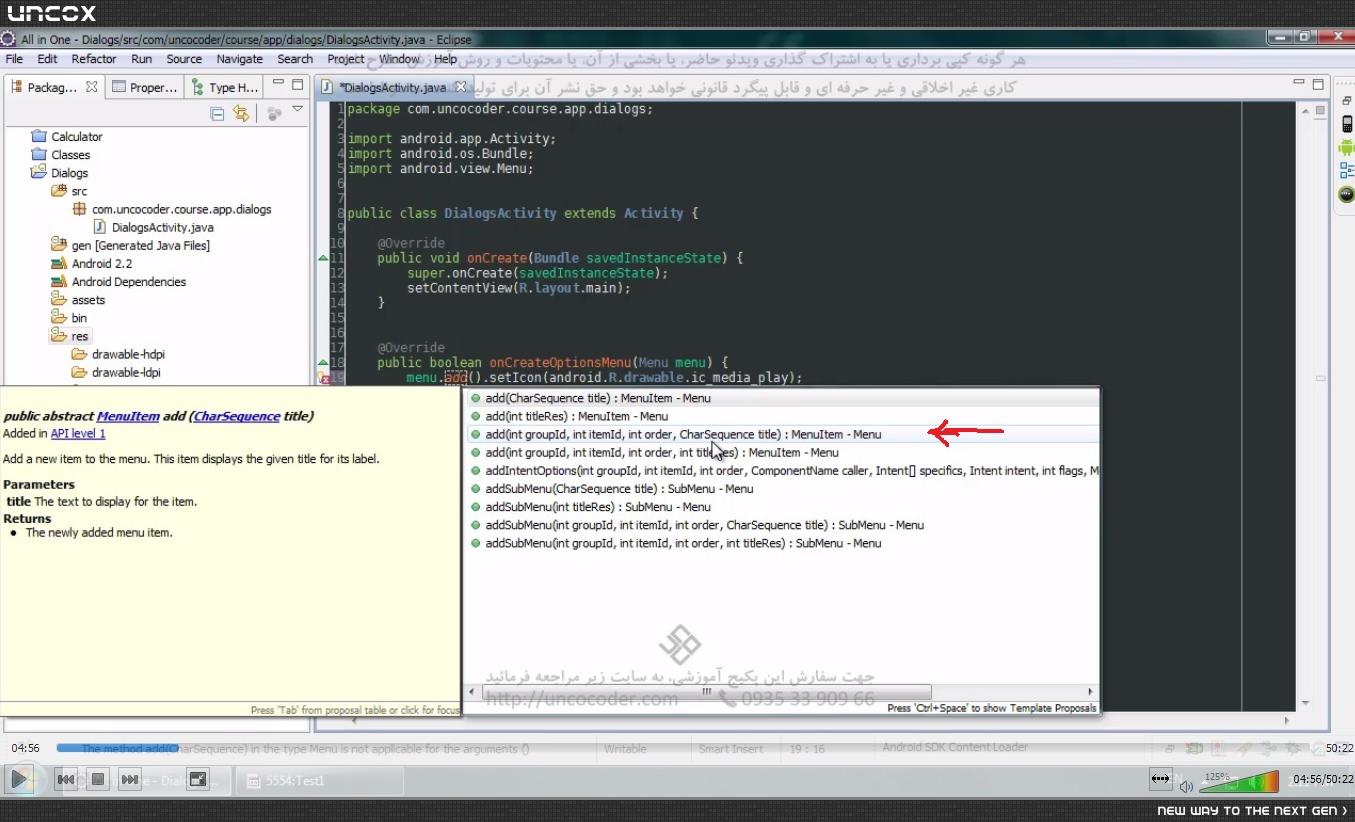
Task: Choose addSubMenu(CharSequence title) proposal
Action: pyautogui.click(x=783, y=489)
